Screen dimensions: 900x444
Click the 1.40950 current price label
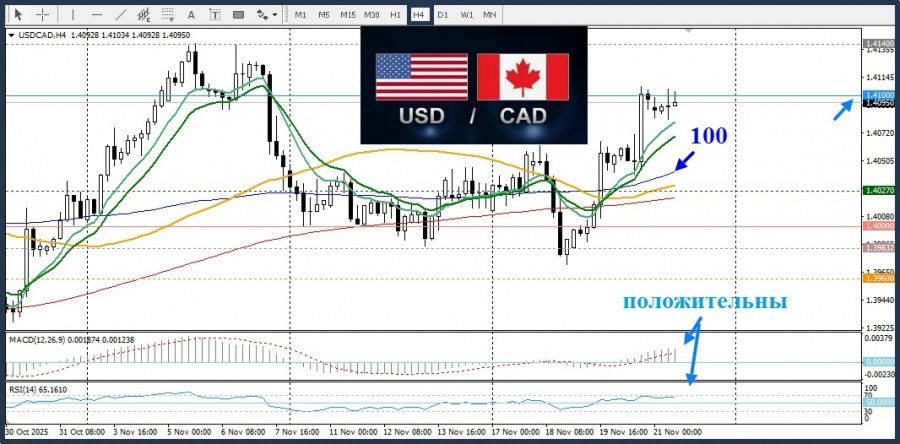pos(878,103)
